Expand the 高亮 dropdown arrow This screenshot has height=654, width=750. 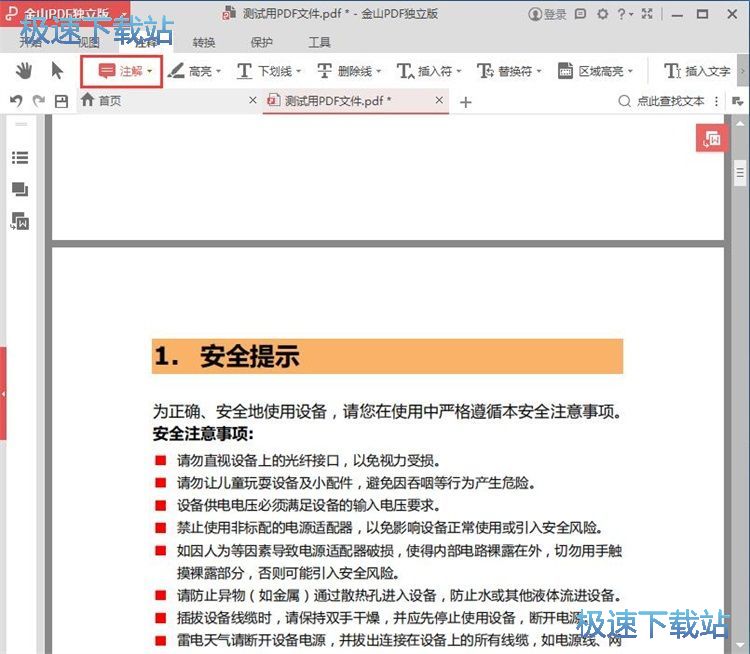click(x=218, y=71)
